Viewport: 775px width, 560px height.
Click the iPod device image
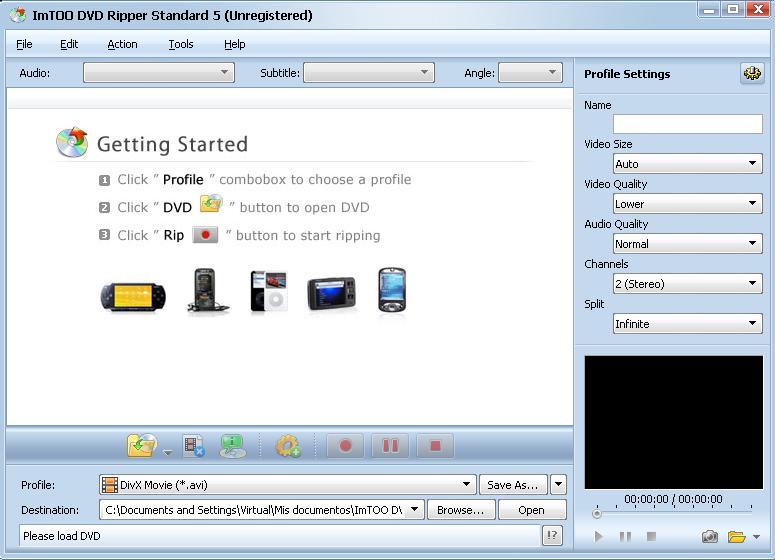pyautogui.click(x=268, y=291)
